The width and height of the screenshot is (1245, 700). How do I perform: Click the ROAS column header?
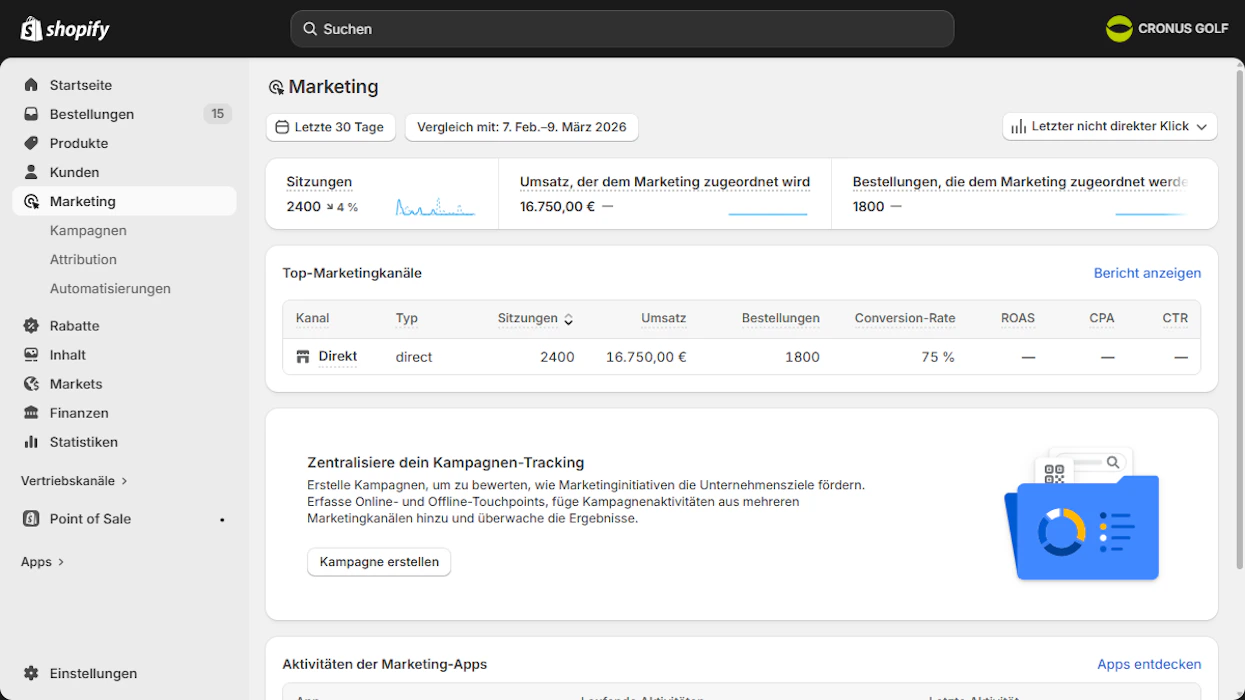click(x=1018, y=318)
